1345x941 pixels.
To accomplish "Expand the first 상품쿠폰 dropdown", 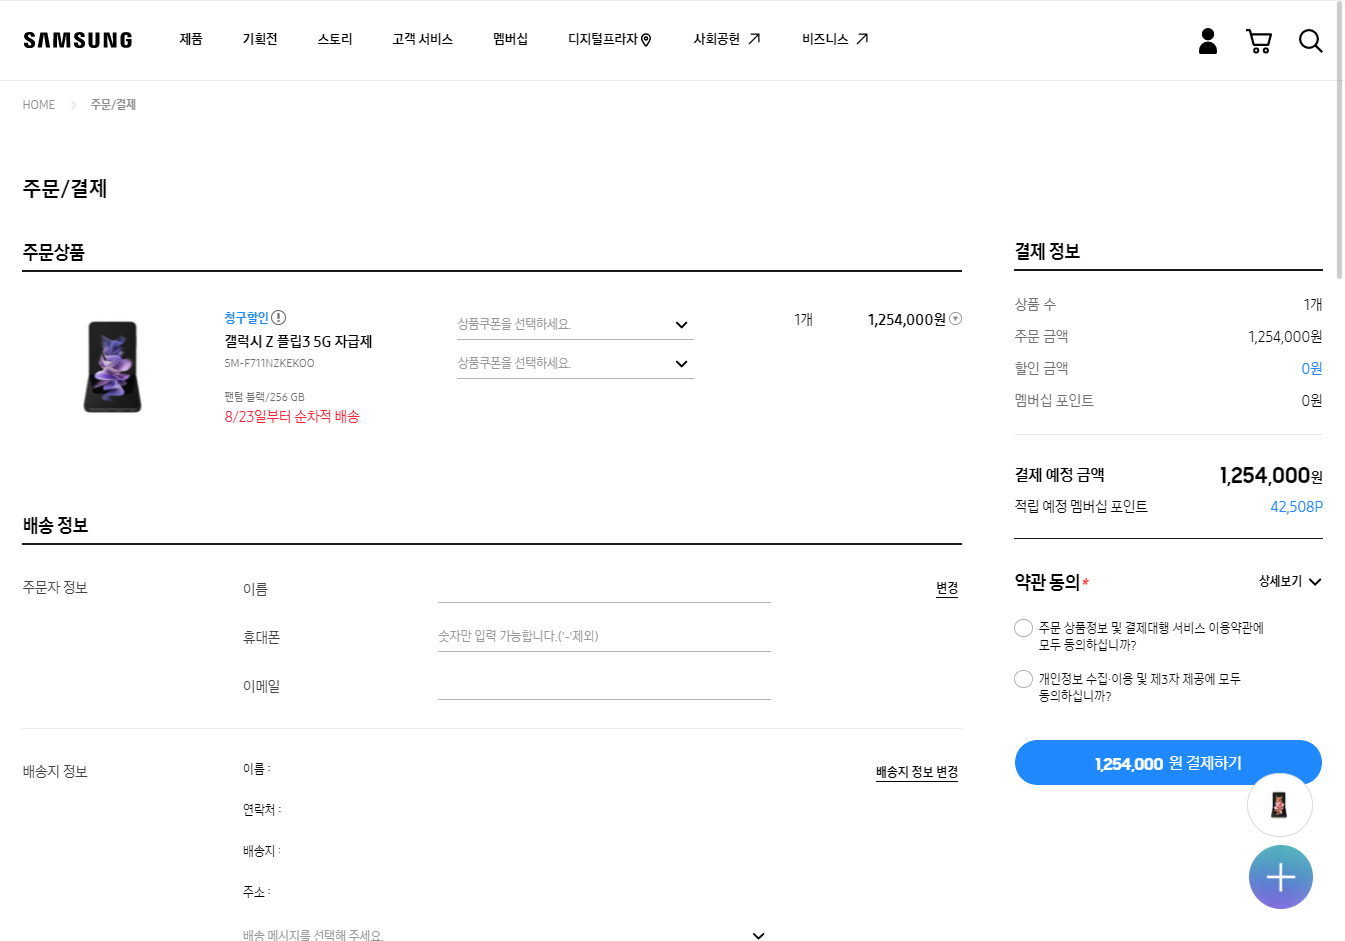I will 575,324.
